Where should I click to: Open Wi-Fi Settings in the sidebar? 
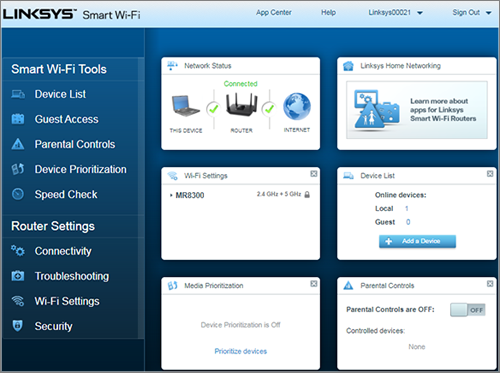point(67,301)
